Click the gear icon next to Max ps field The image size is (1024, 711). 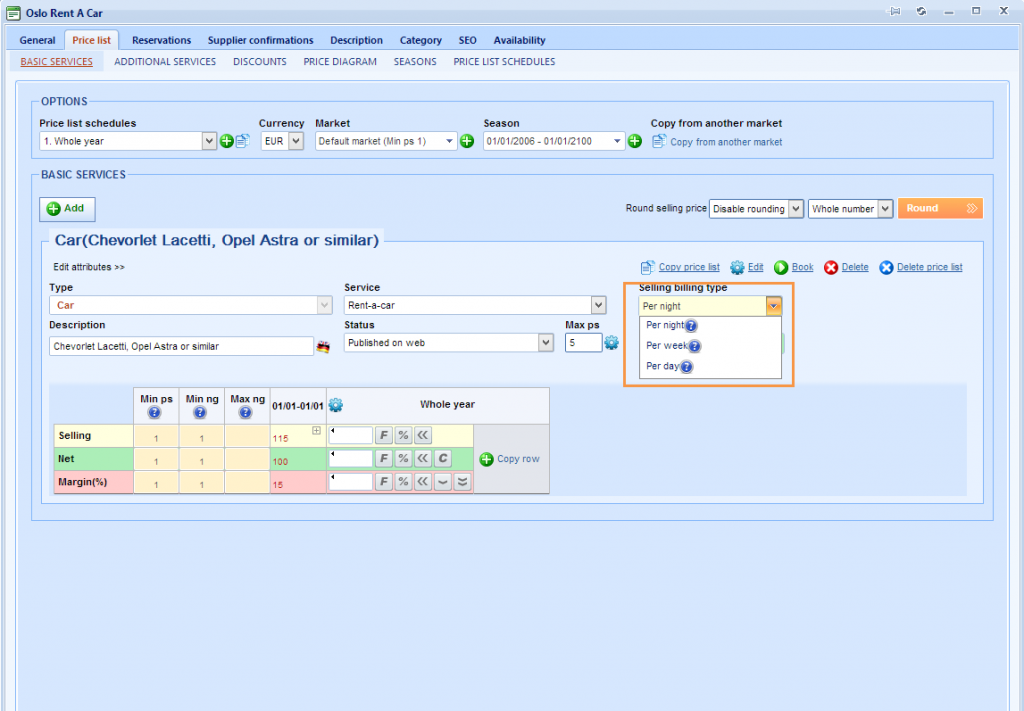point(611,342)
